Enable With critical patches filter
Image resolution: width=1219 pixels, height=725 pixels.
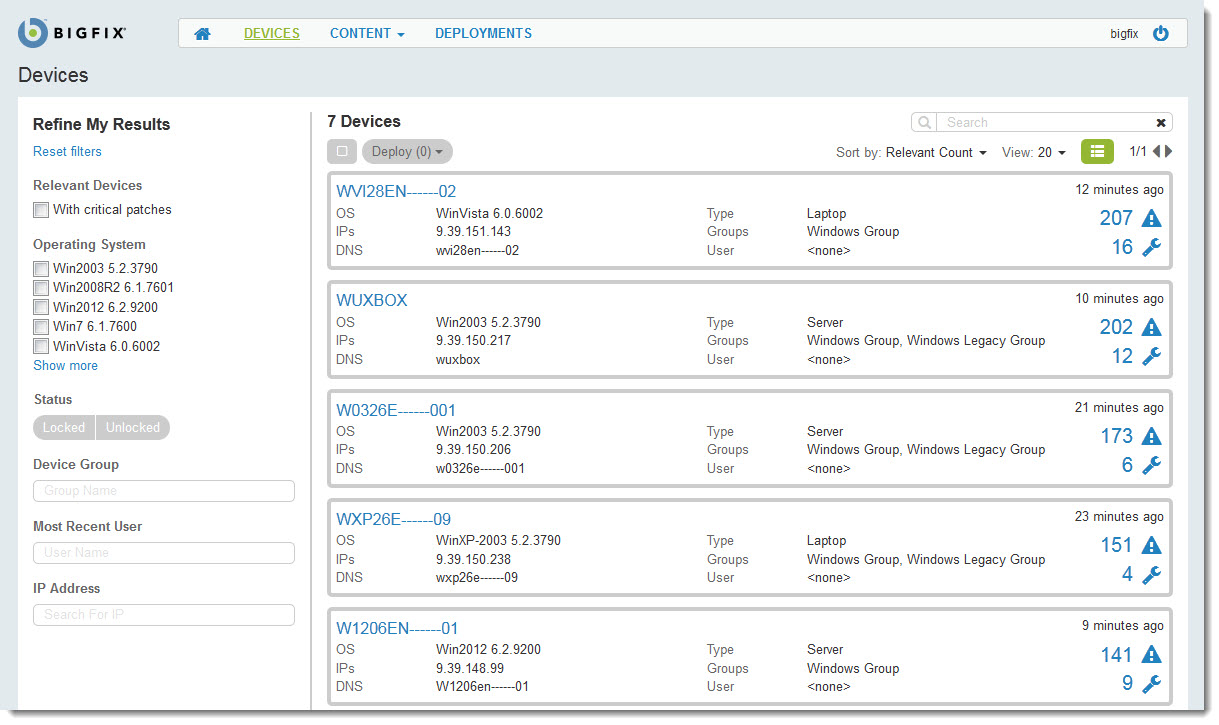coord(41,210)
